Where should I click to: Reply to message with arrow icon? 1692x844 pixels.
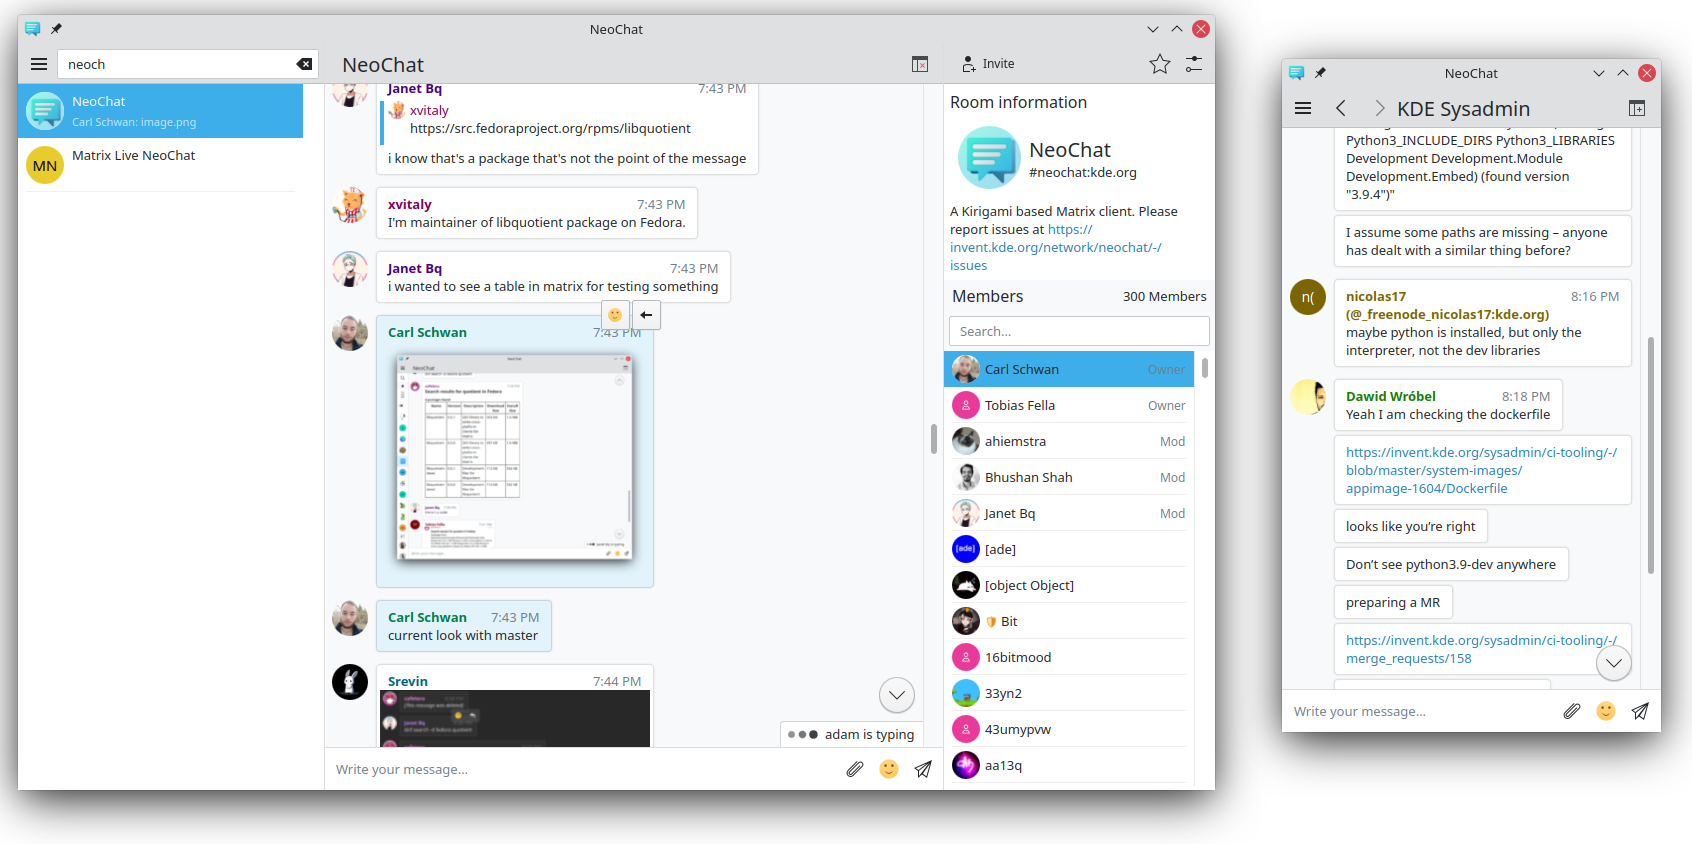(646, 315)
